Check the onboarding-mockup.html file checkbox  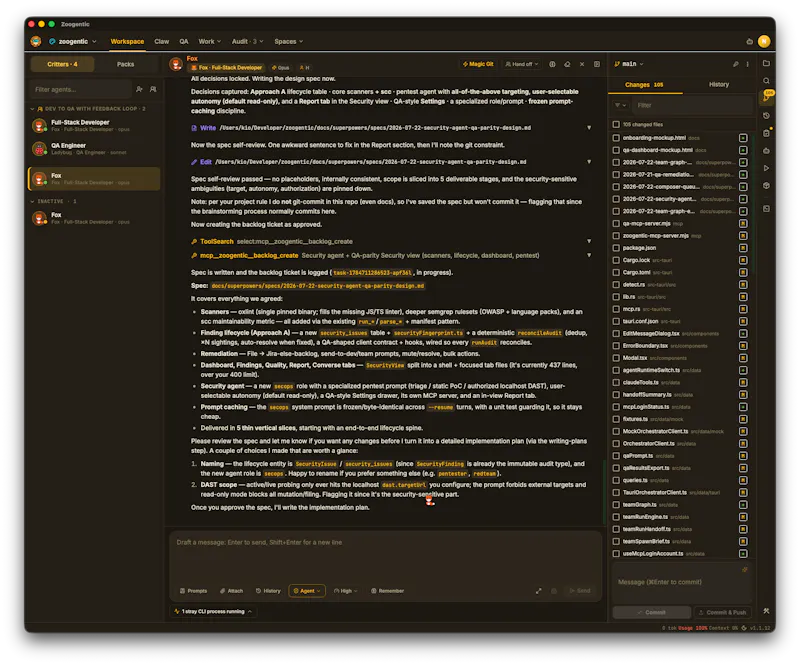[616, 138]
